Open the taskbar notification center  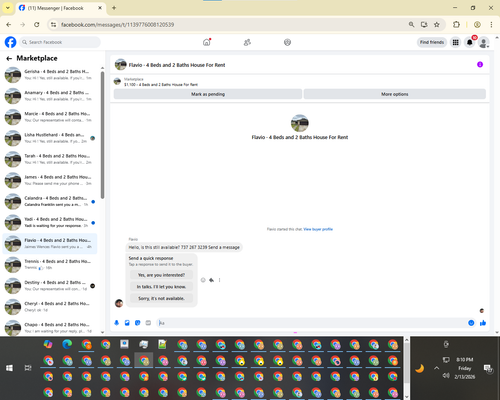[x=488, y=368]
